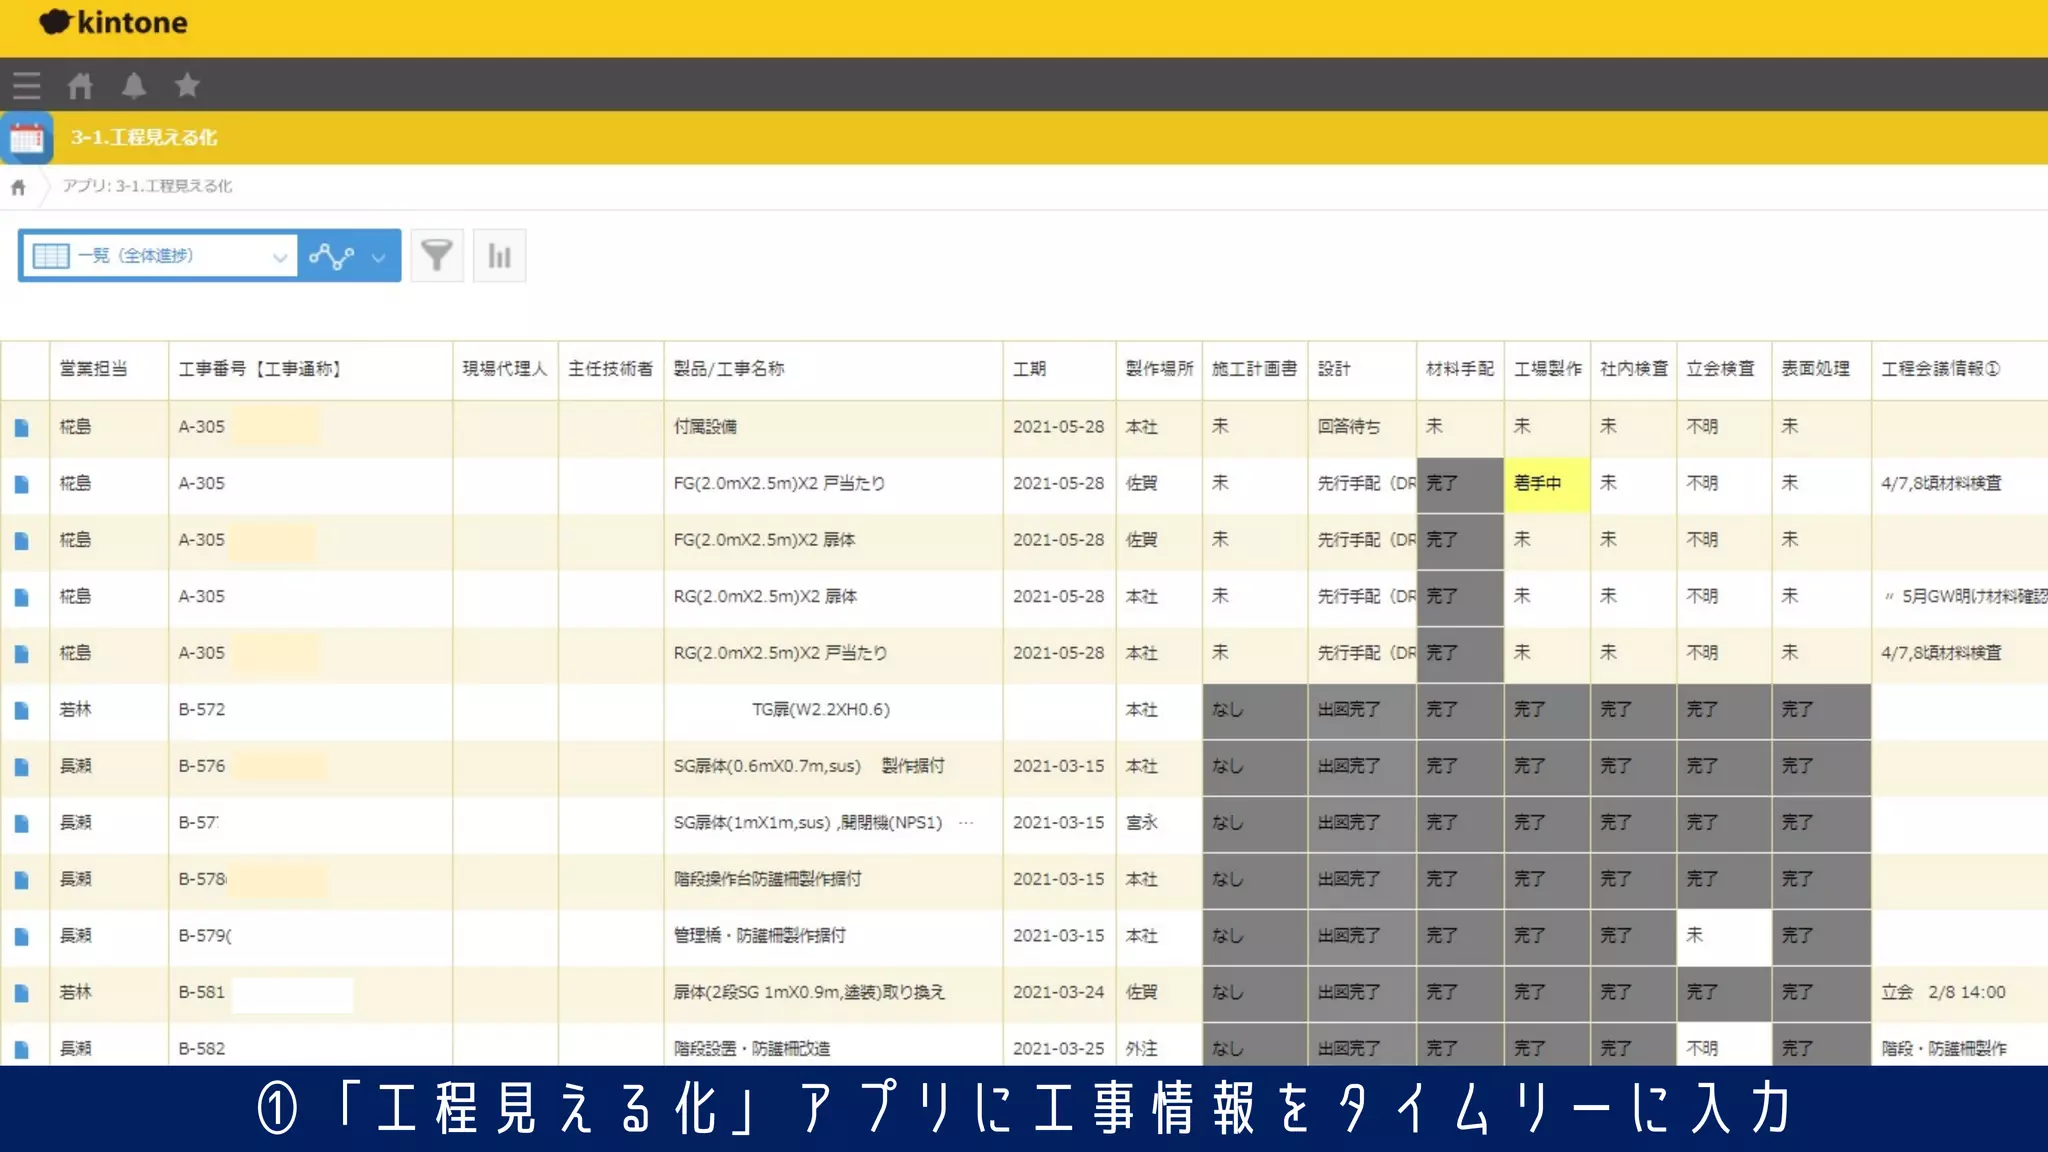
Task: Go to home via the header house icon
Action: 80,86
